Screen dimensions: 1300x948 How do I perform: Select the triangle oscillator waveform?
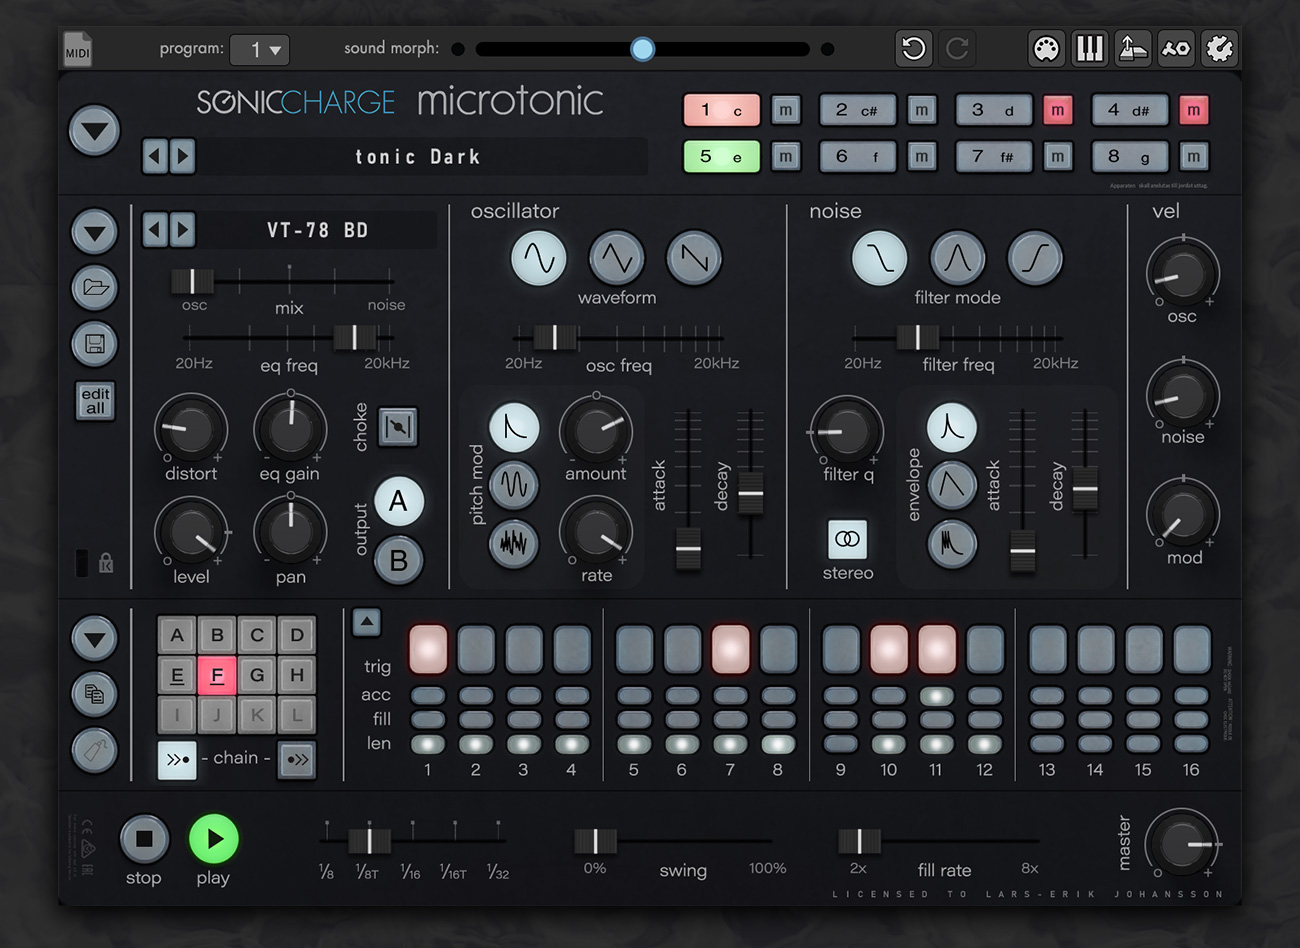coord(617,258)
